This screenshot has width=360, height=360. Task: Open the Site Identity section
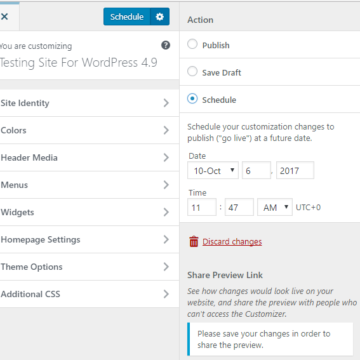pos(89,103)
